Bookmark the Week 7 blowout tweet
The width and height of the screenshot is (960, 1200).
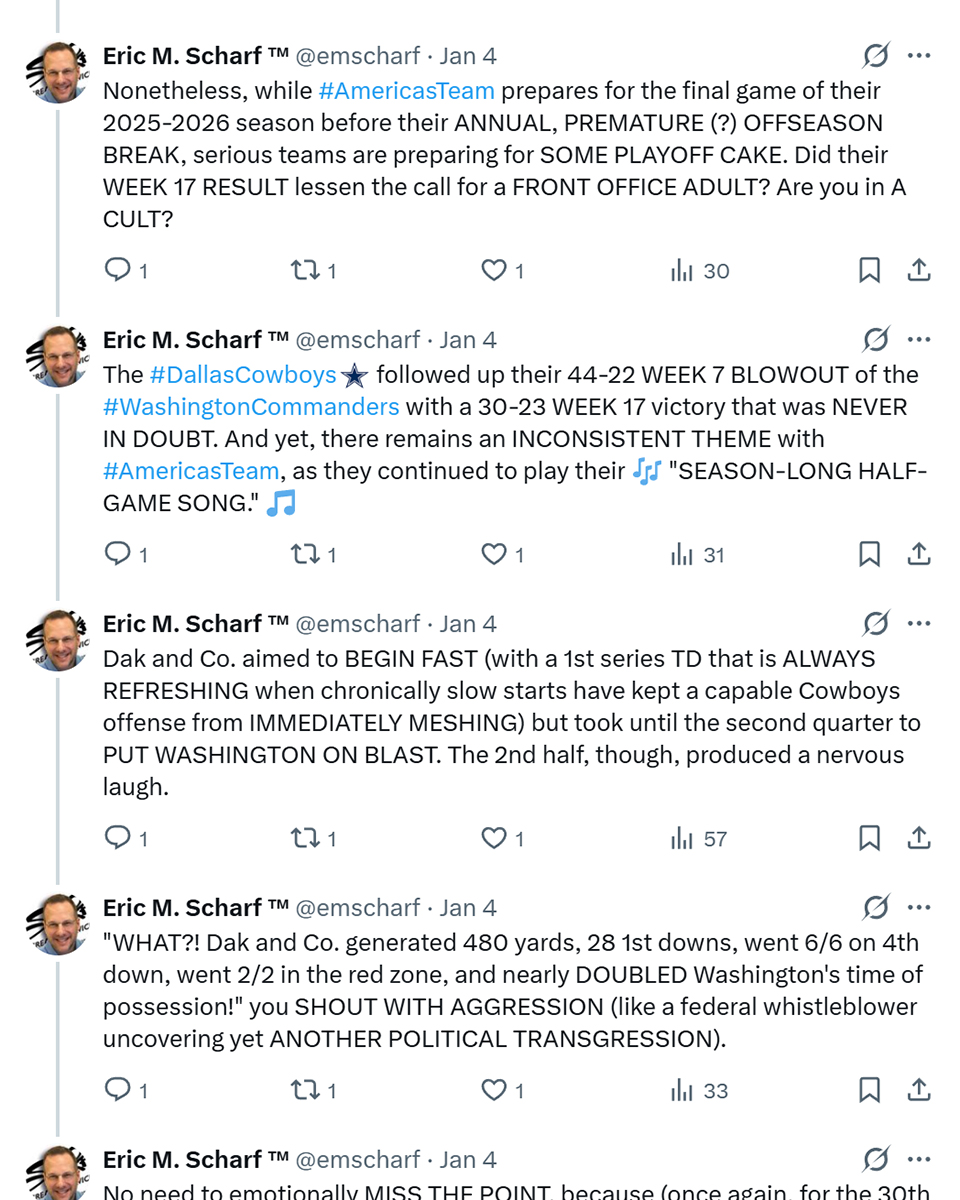tap(869, 554)
